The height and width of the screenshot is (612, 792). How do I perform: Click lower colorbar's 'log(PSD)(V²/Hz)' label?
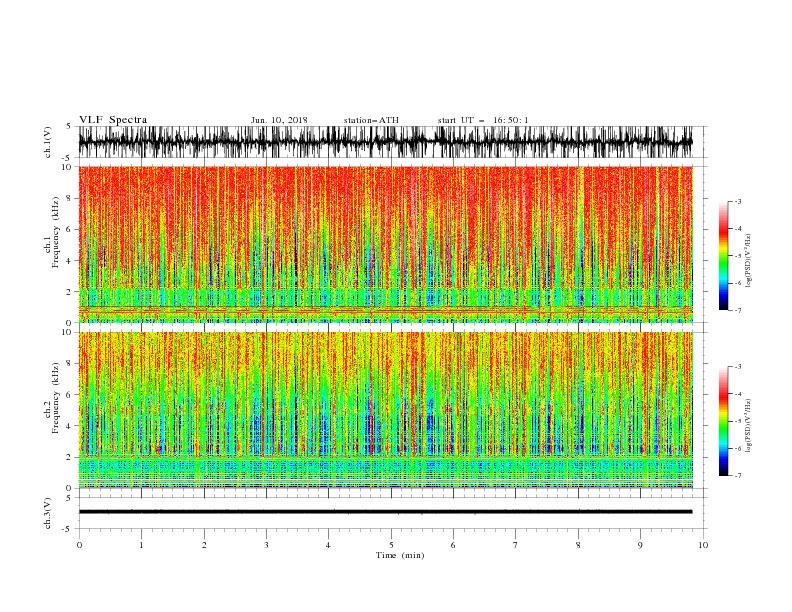click(748, 426)
